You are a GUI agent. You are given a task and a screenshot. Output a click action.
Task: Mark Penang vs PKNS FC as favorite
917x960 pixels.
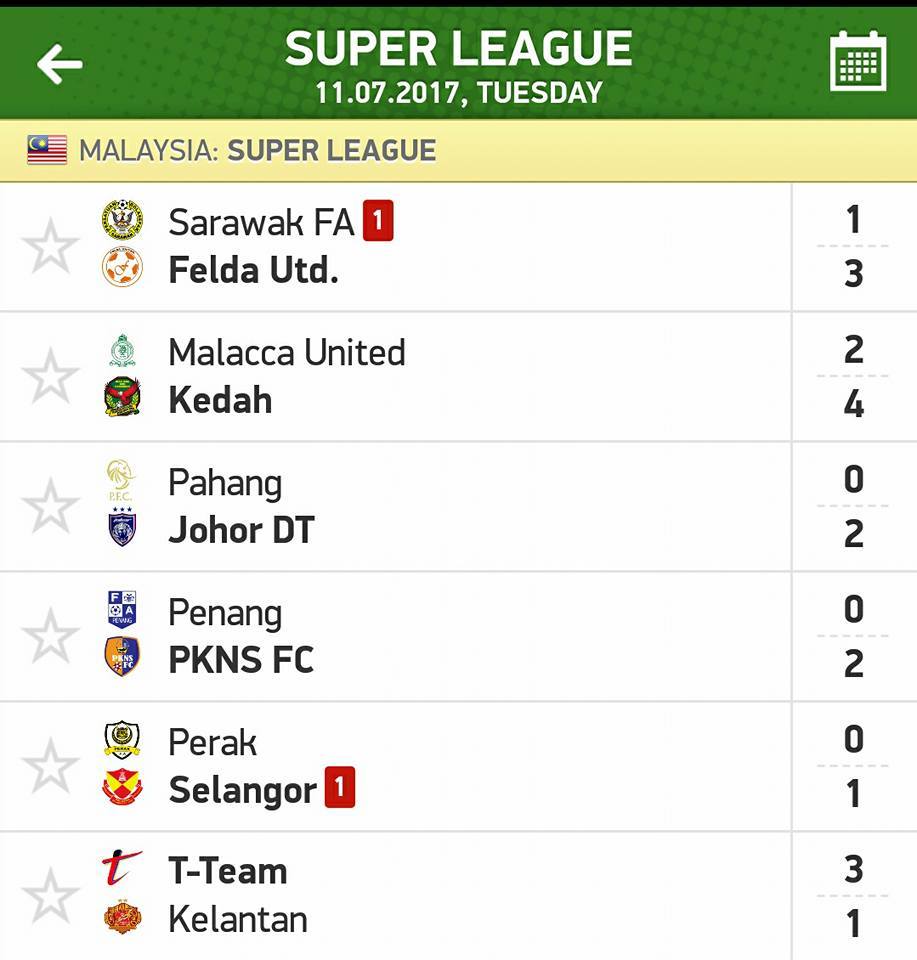50,636
